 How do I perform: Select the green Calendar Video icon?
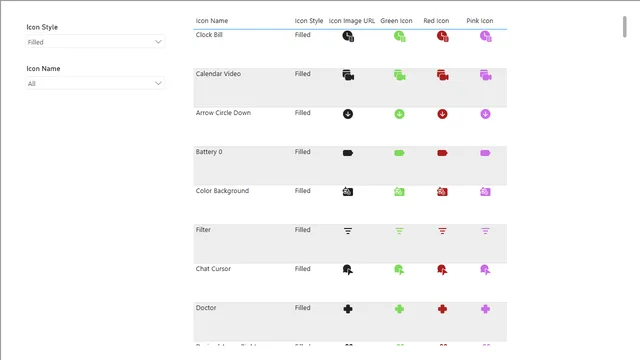pos(400,75)
